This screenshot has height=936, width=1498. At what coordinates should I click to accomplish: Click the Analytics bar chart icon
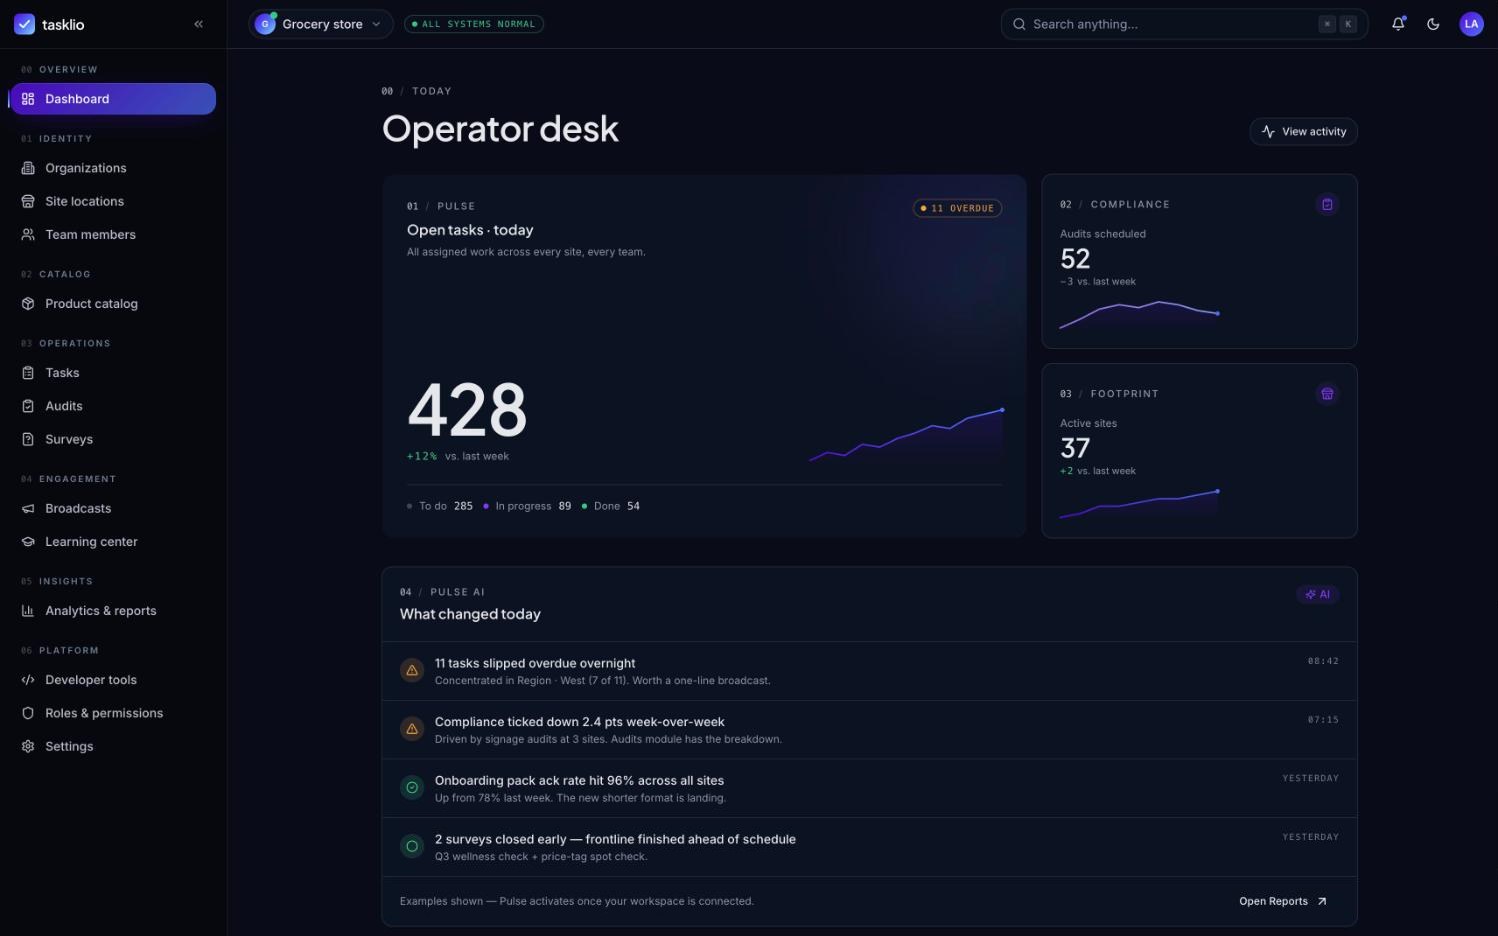(x=28, y=610)
